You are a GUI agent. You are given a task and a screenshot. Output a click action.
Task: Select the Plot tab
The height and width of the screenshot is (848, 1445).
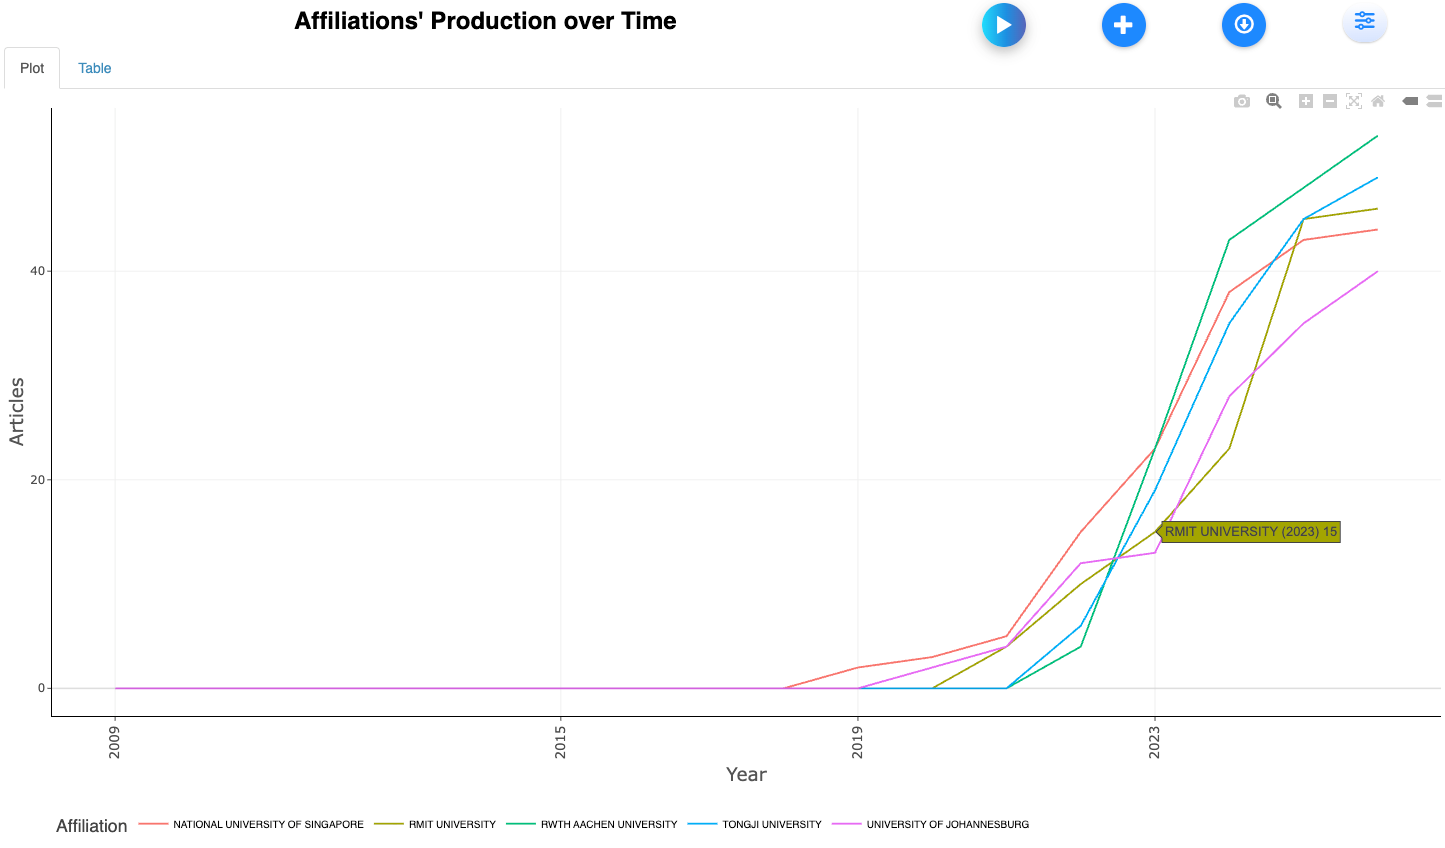coord(32,68)
